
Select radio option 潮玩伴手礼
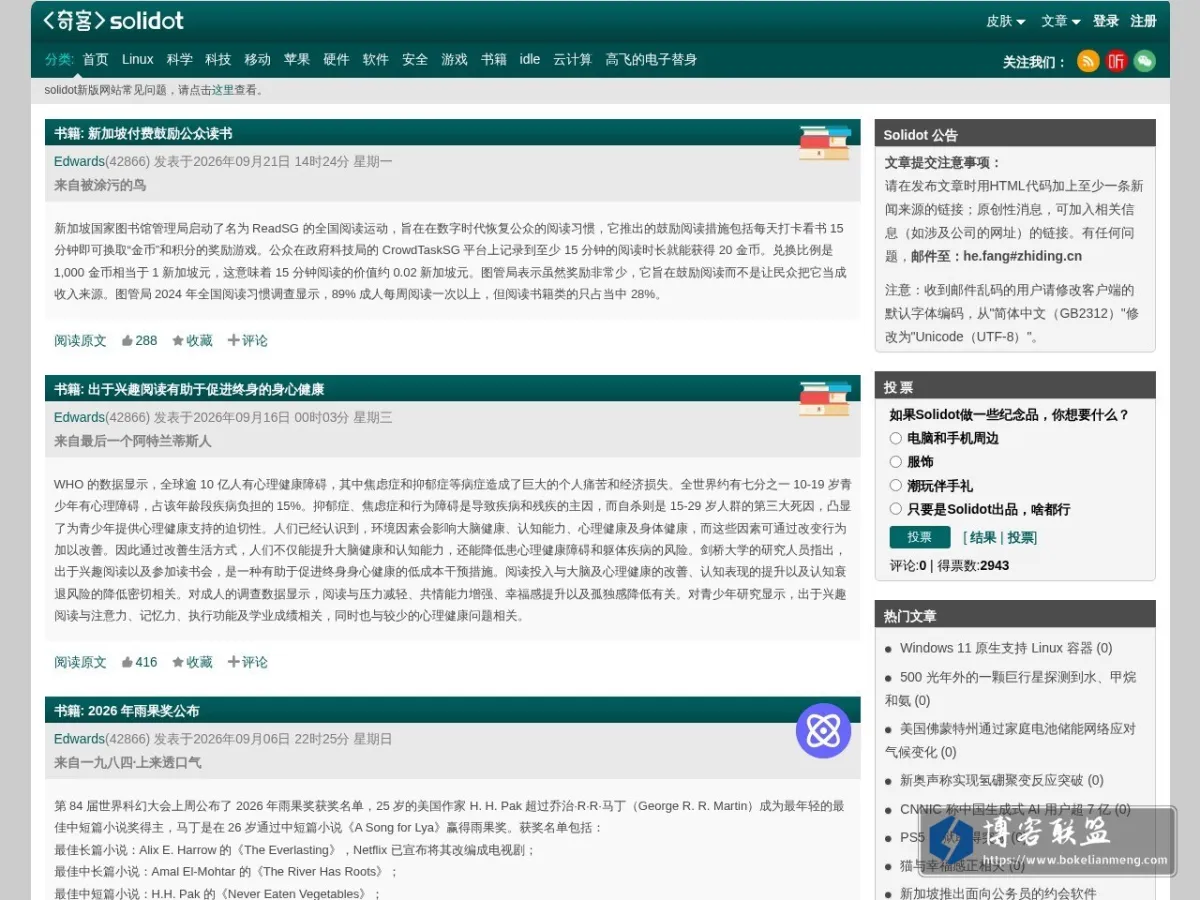click(x=896, y=485)
